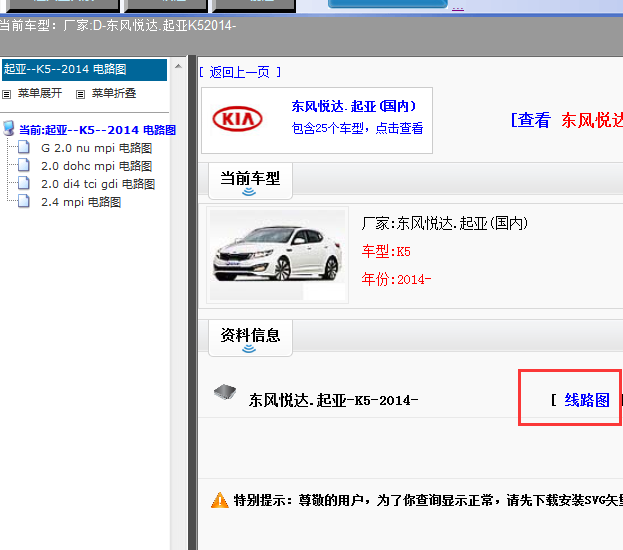Click the orange warning triangle icon
The height and width of the screenshot is (550, 623).
pos(220,500)
